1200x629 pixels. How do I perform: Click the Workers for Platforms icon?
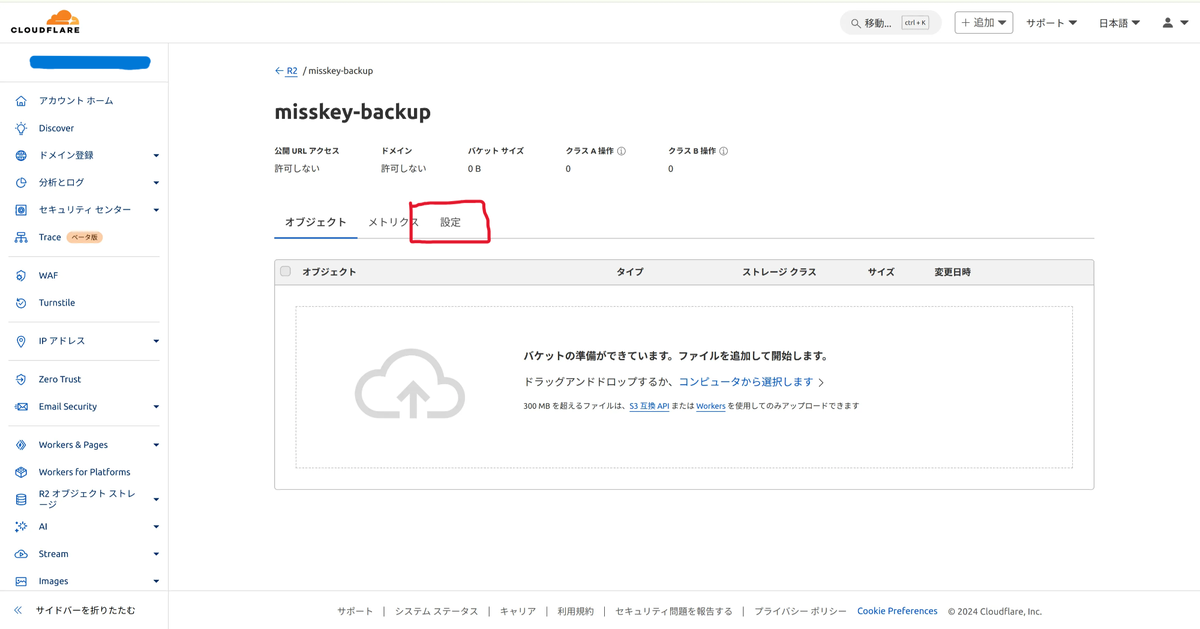pyautogui.click(x=21, y=472)
